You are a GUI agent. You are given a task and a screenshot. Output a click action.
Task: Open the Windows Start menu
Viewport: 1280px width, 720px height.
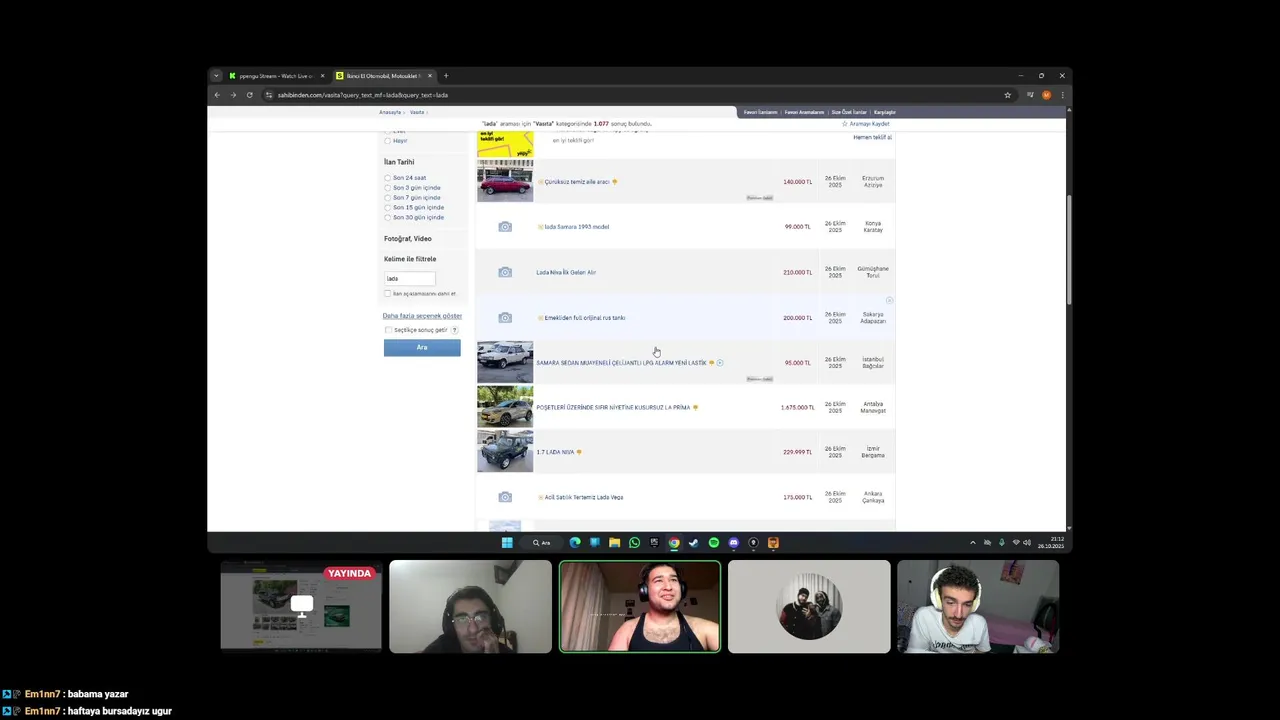507,543
